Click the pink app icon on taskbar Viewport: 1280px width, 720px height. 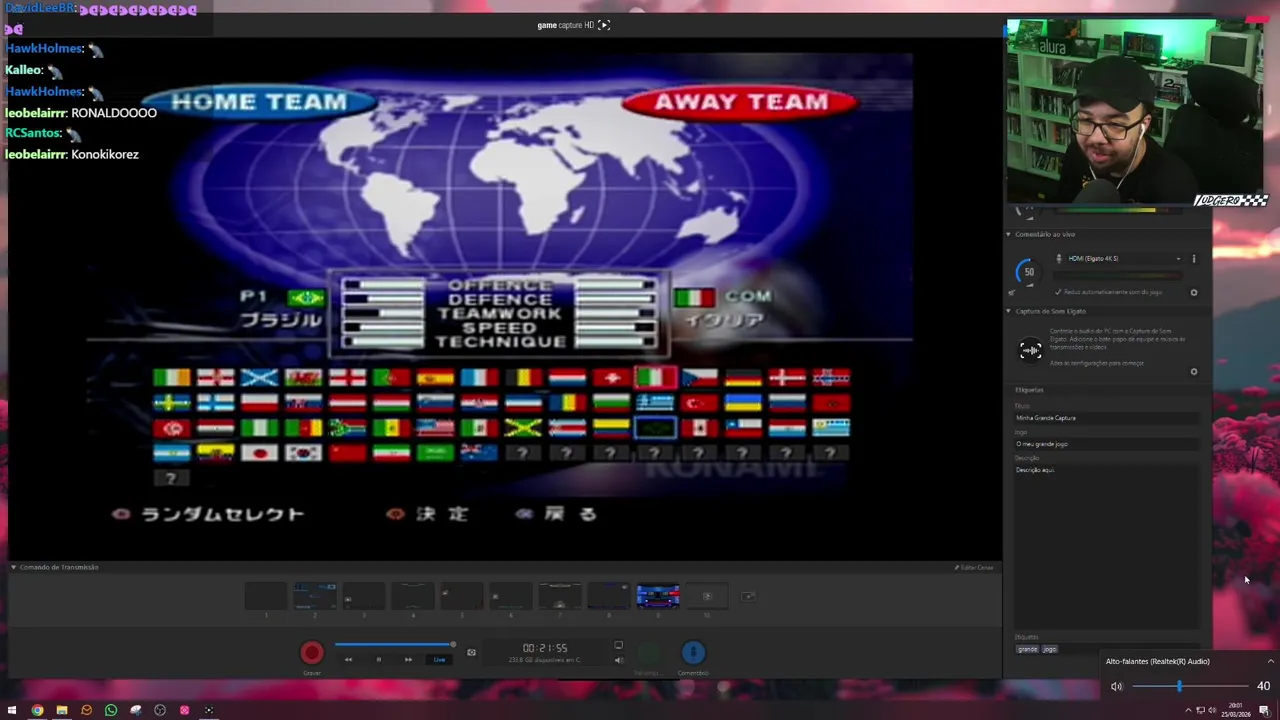(x=184, y=710)
